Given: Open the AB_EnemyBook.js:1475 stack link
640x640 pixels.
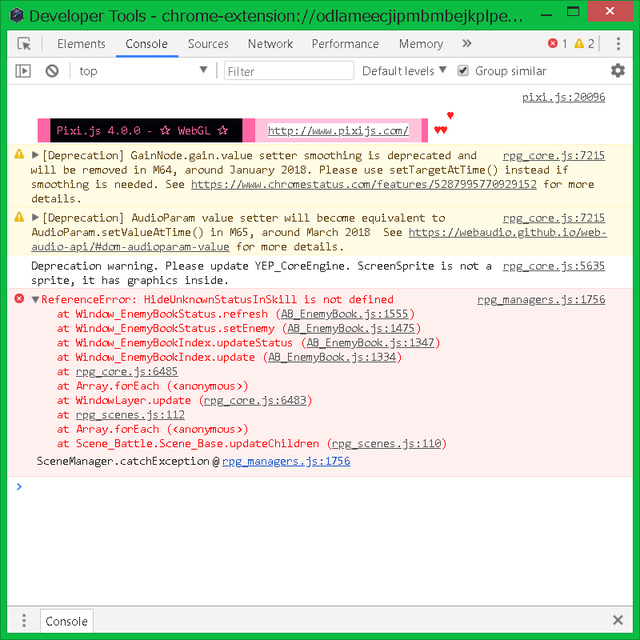Looking at the screenshot, I should point(351,328).
